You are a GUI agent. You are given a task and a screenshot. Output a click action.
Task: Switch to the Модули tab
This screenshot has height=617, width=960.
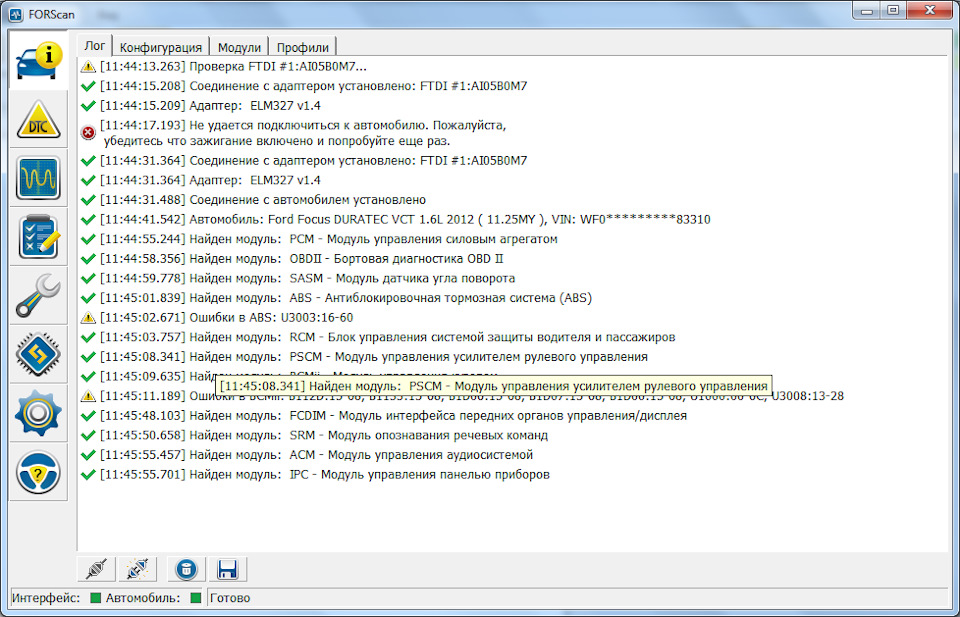click(x=239, y=47)
